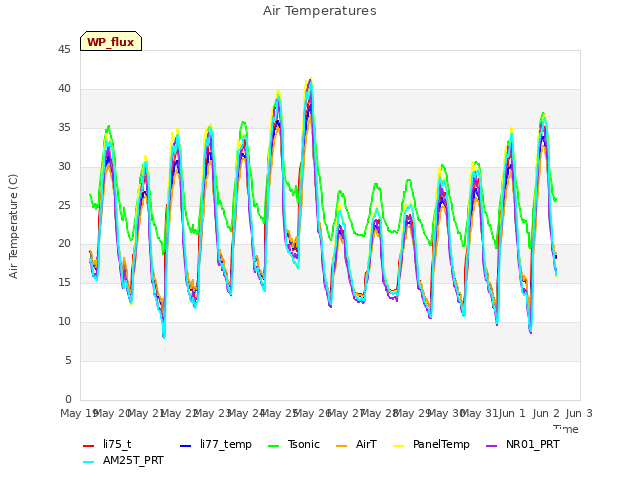This screenshot has height=480, width=640.
Task: Click the 30 y-axis tick label
Action: coord(64,167)
